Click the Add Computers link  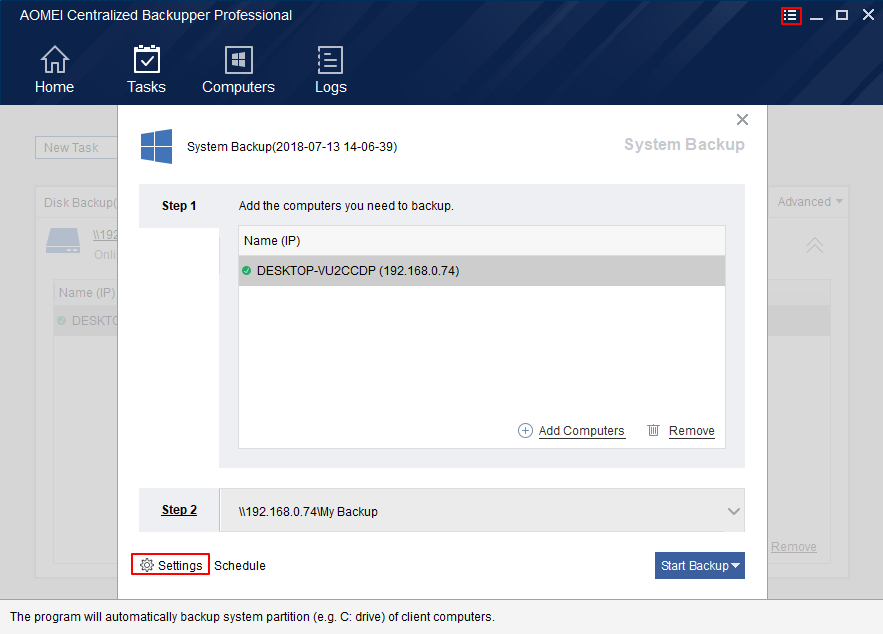pyautogui.click(x=582, y=431)
